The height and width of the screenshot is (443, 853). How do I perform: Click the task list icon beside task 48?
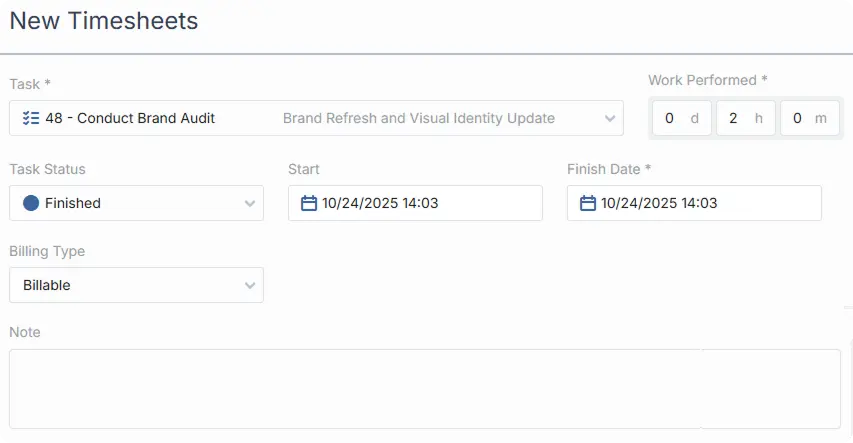click(x=31, y=118)
